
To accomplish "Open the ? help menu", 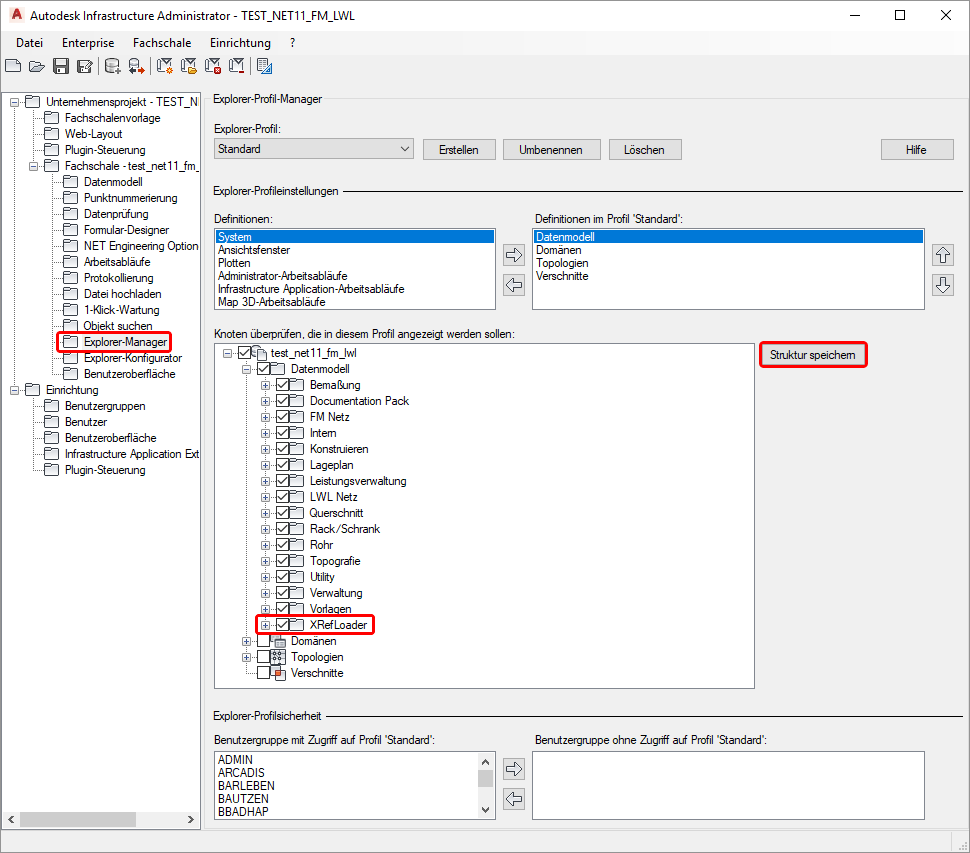I will [x=293, y=43].
